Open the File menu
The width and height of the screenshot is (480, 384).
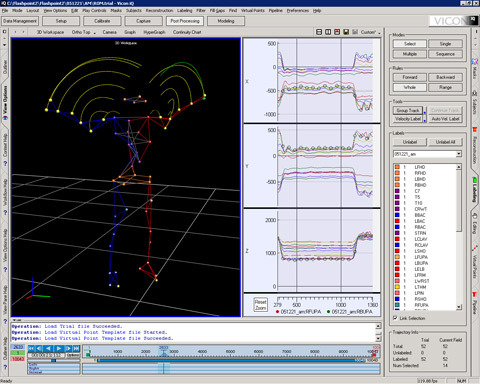click(x=5, y=11)
